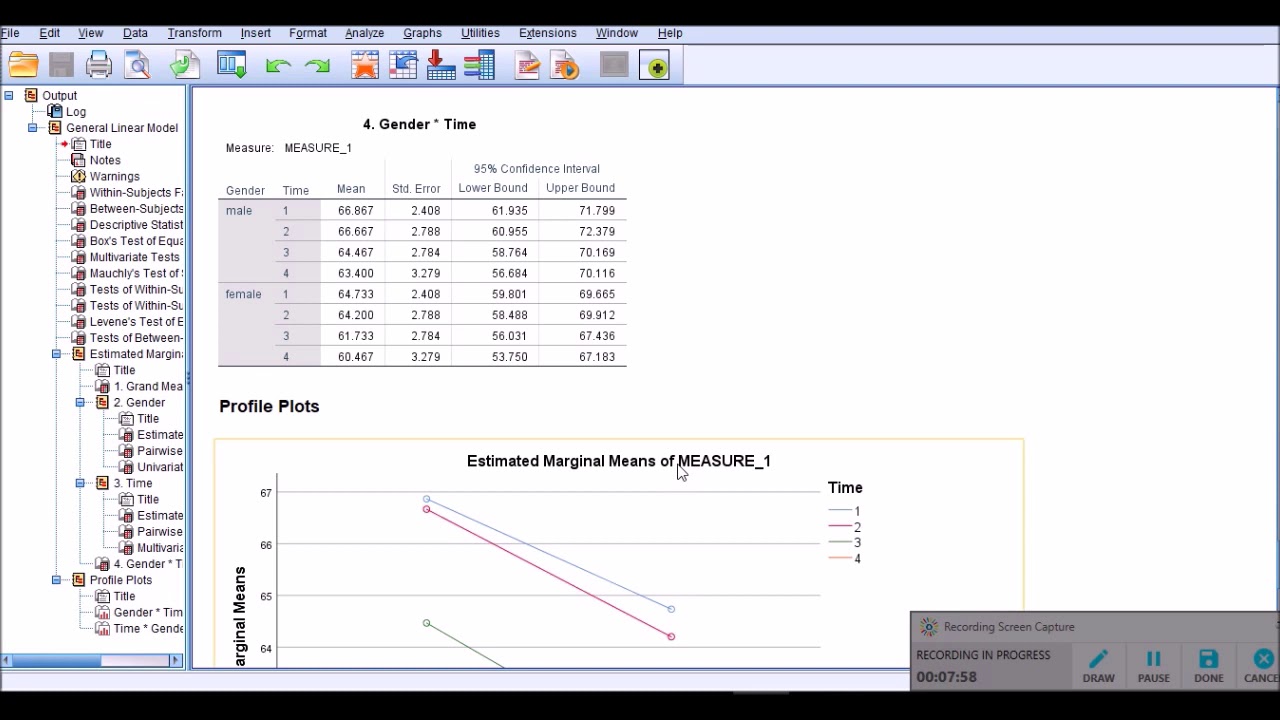
Task: Click the Designate Window script-pencil icon
Action: pos(527,66)
